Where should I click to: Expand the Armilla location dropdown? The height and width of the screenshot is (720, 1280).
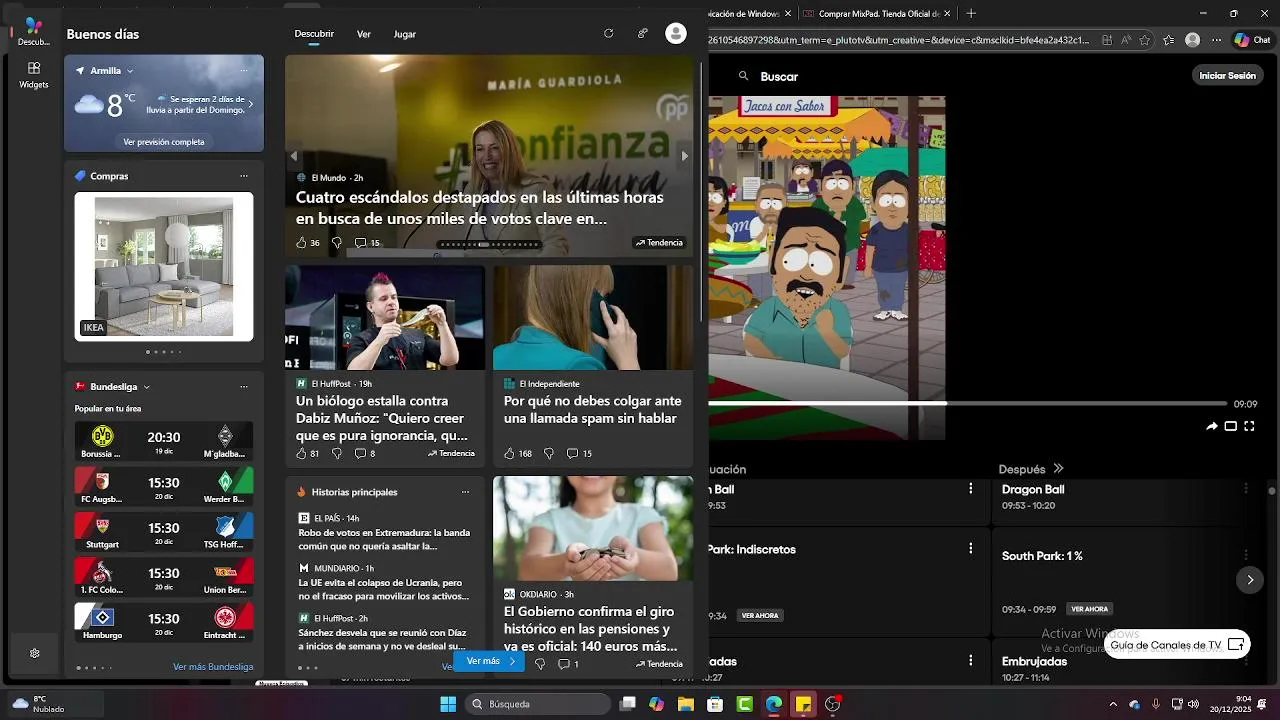130,71
